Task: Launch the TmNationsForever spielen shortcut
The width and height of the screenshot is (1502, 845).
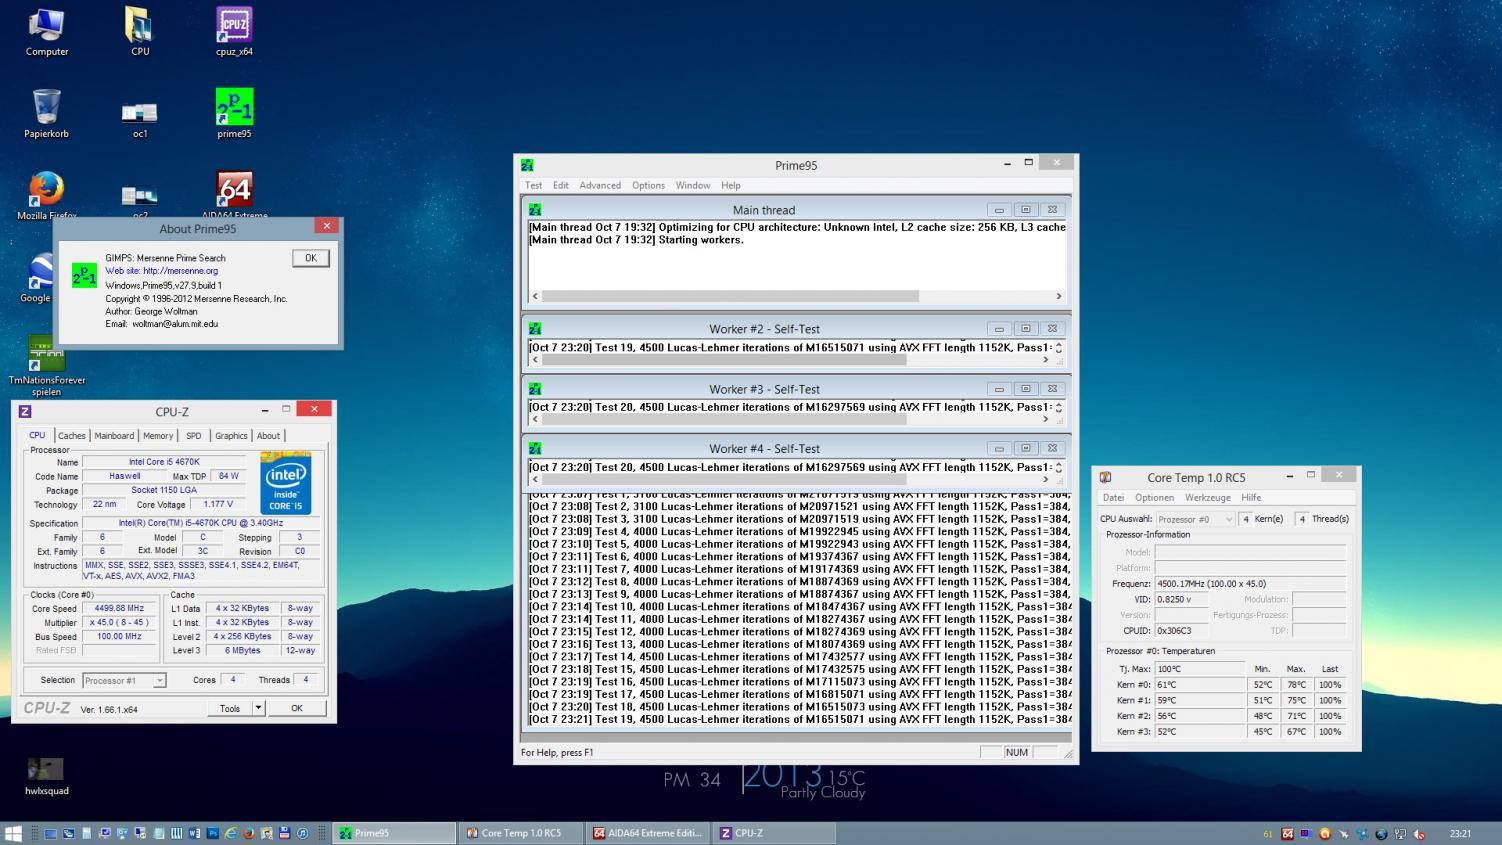Action: [47, 365]
